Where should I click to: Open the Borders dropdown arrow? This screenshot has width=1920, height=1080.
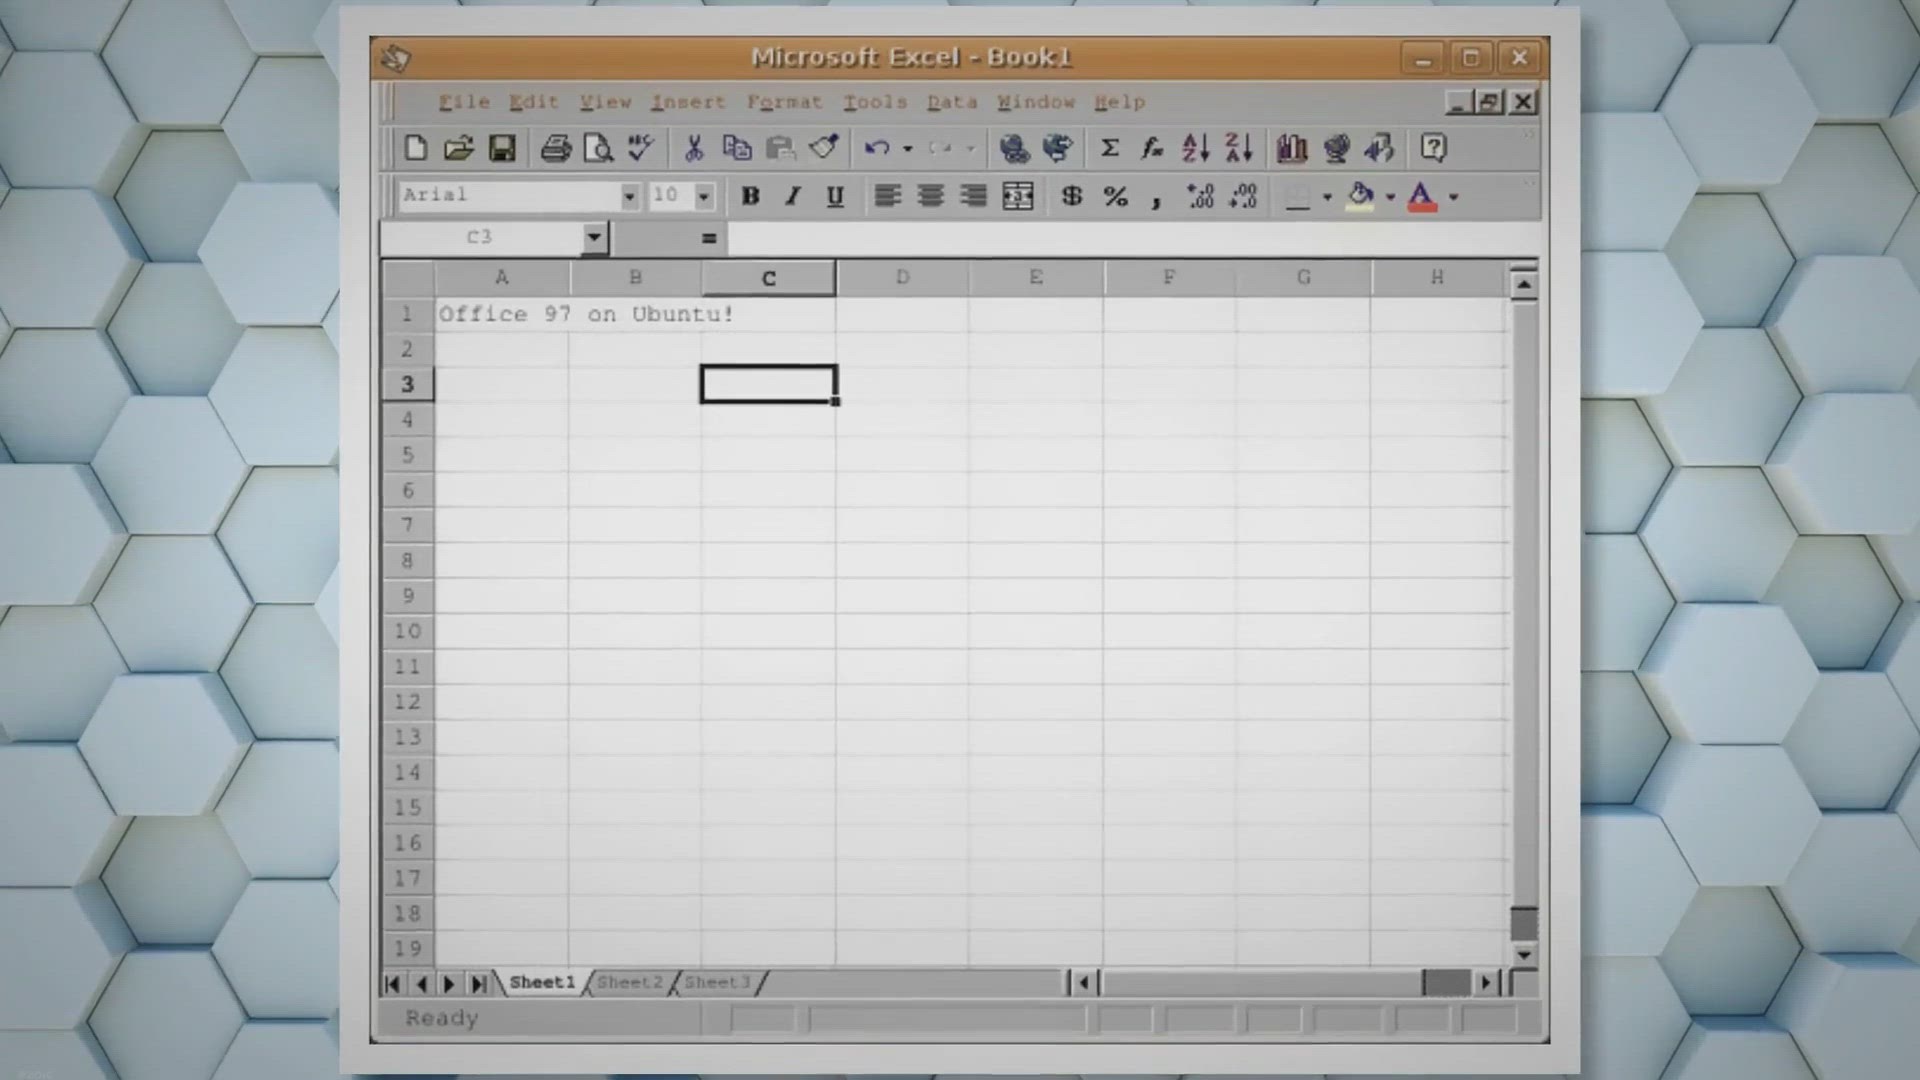1327,197
